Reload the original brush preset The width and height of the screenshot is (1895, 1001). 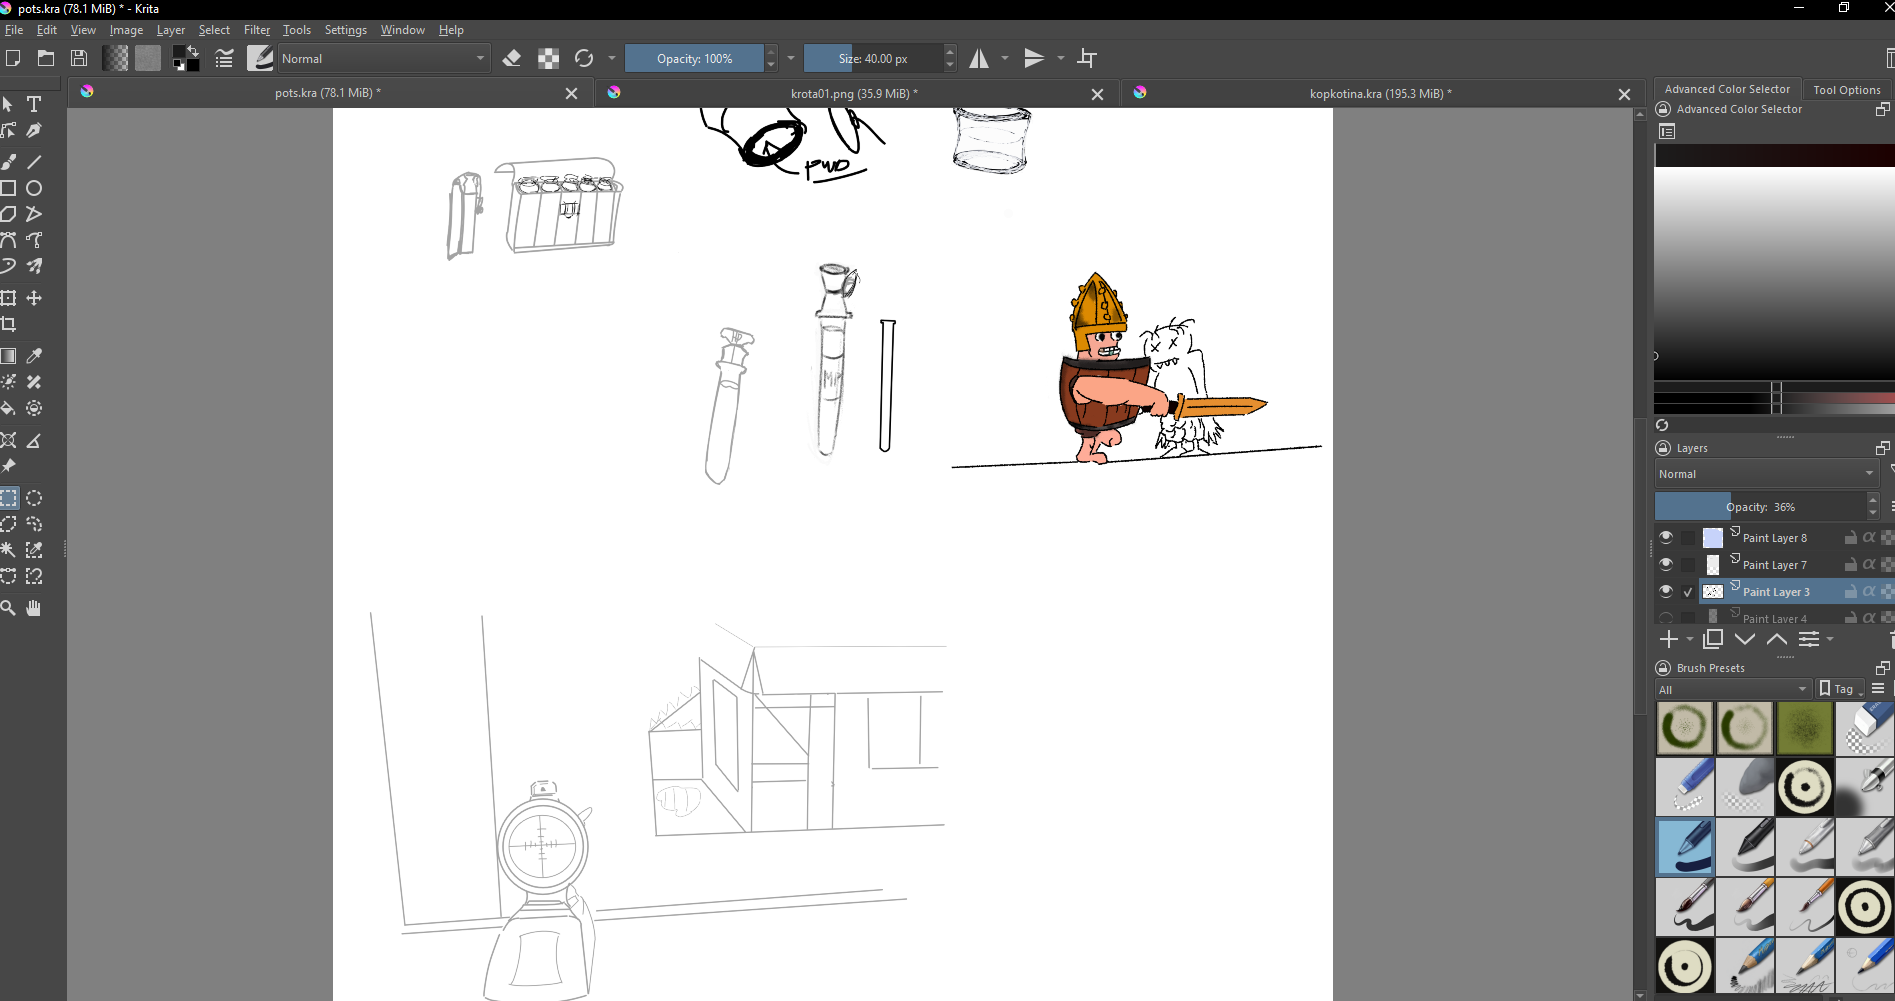pos(584,58)
